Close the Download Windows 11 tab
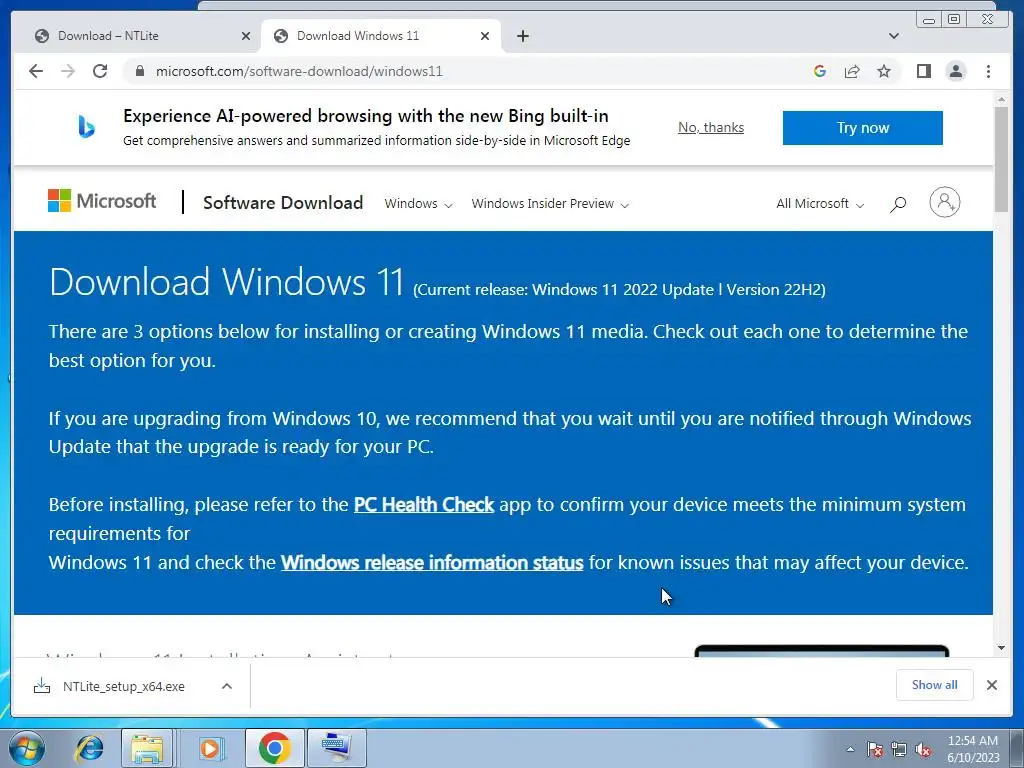1024x768 pixels. pyautogui.click(x=485, y=36)
